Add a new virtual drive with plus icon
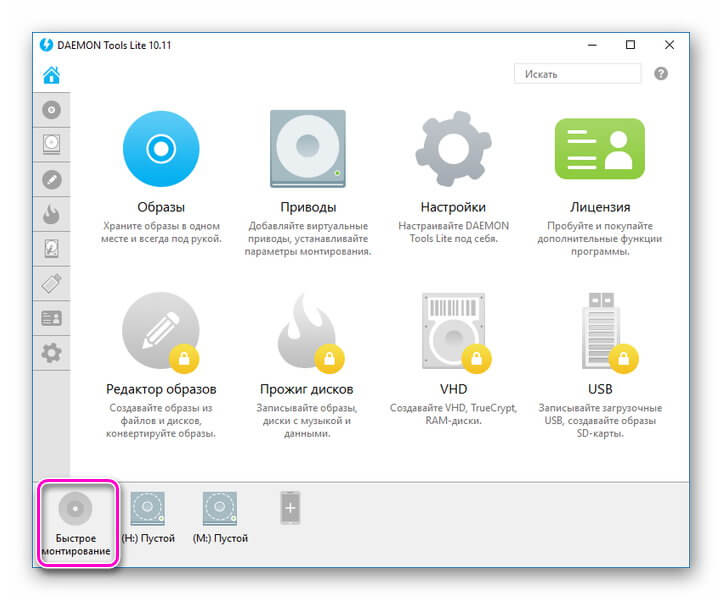Viewport: 722px width, 600px height. click(x=290, y=508)
